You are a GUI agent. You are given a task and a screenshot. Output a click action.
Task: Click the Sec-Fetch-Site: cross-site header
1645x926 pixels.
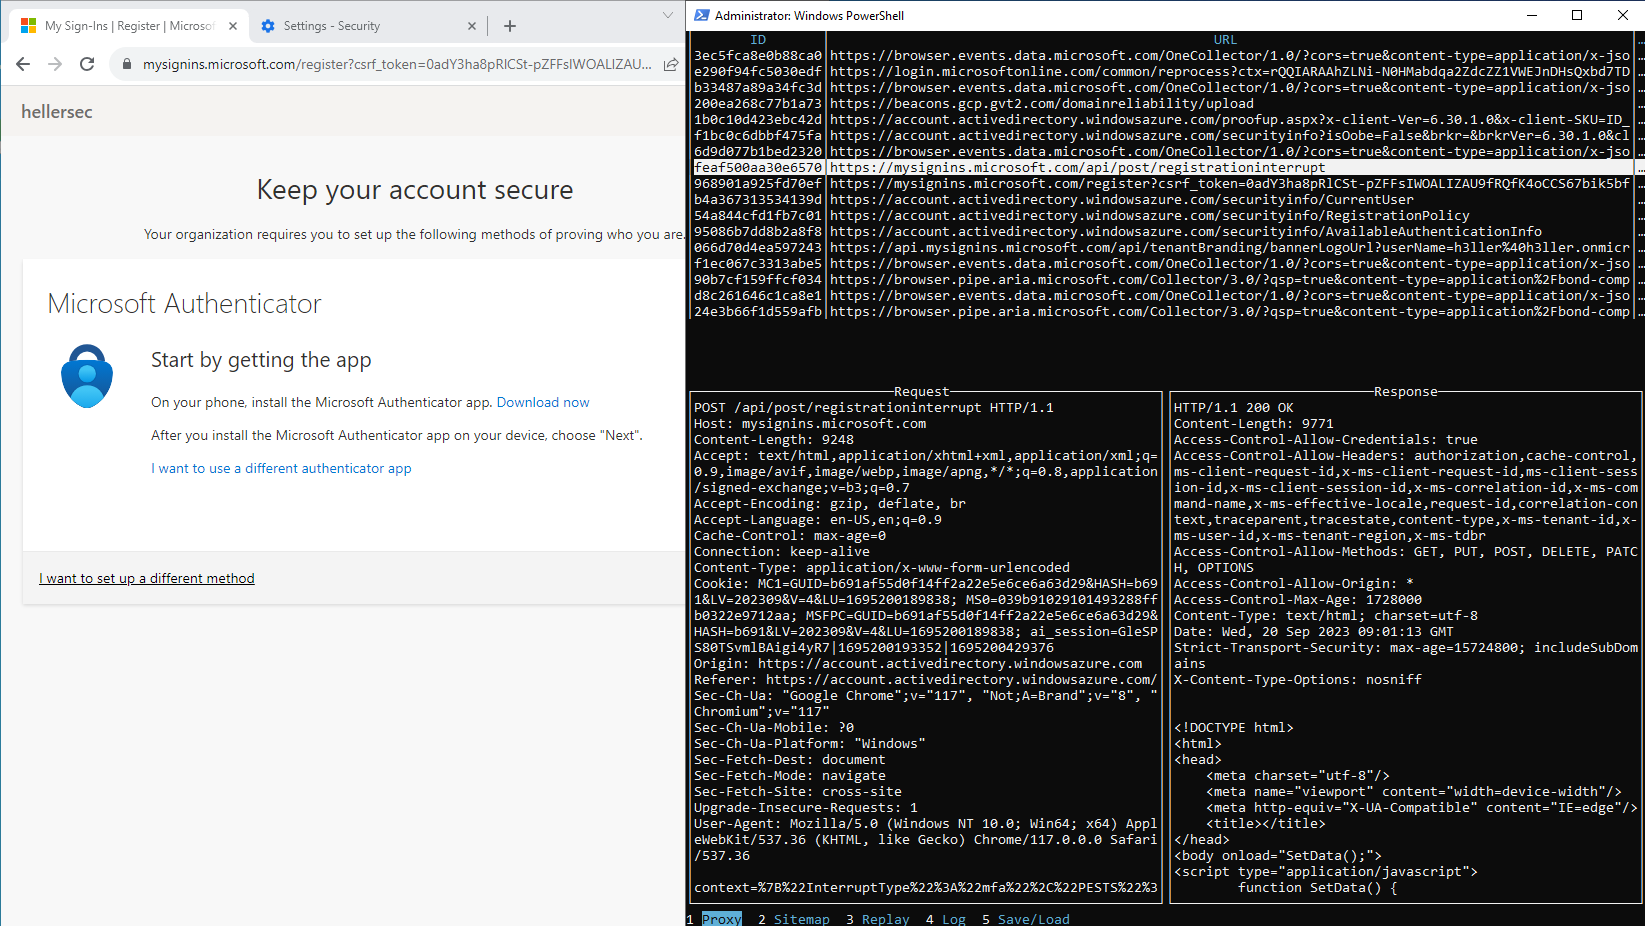[x=798, y=792]
